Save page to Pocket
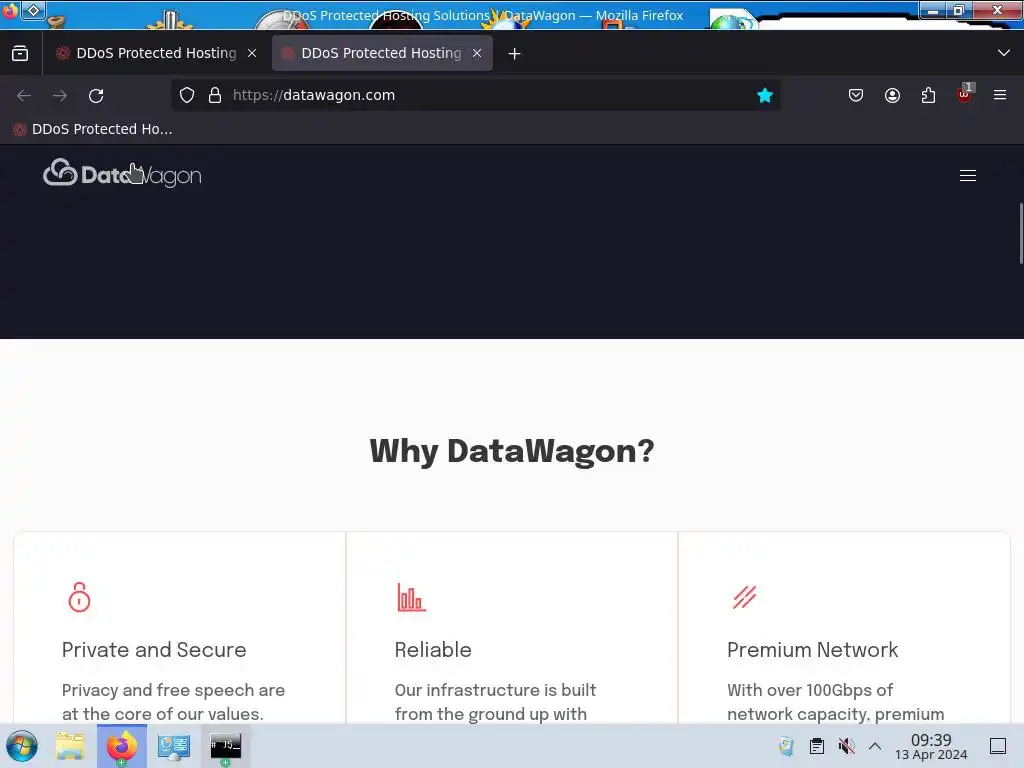This screenshot has height=768, width=1024. [856, 95]
